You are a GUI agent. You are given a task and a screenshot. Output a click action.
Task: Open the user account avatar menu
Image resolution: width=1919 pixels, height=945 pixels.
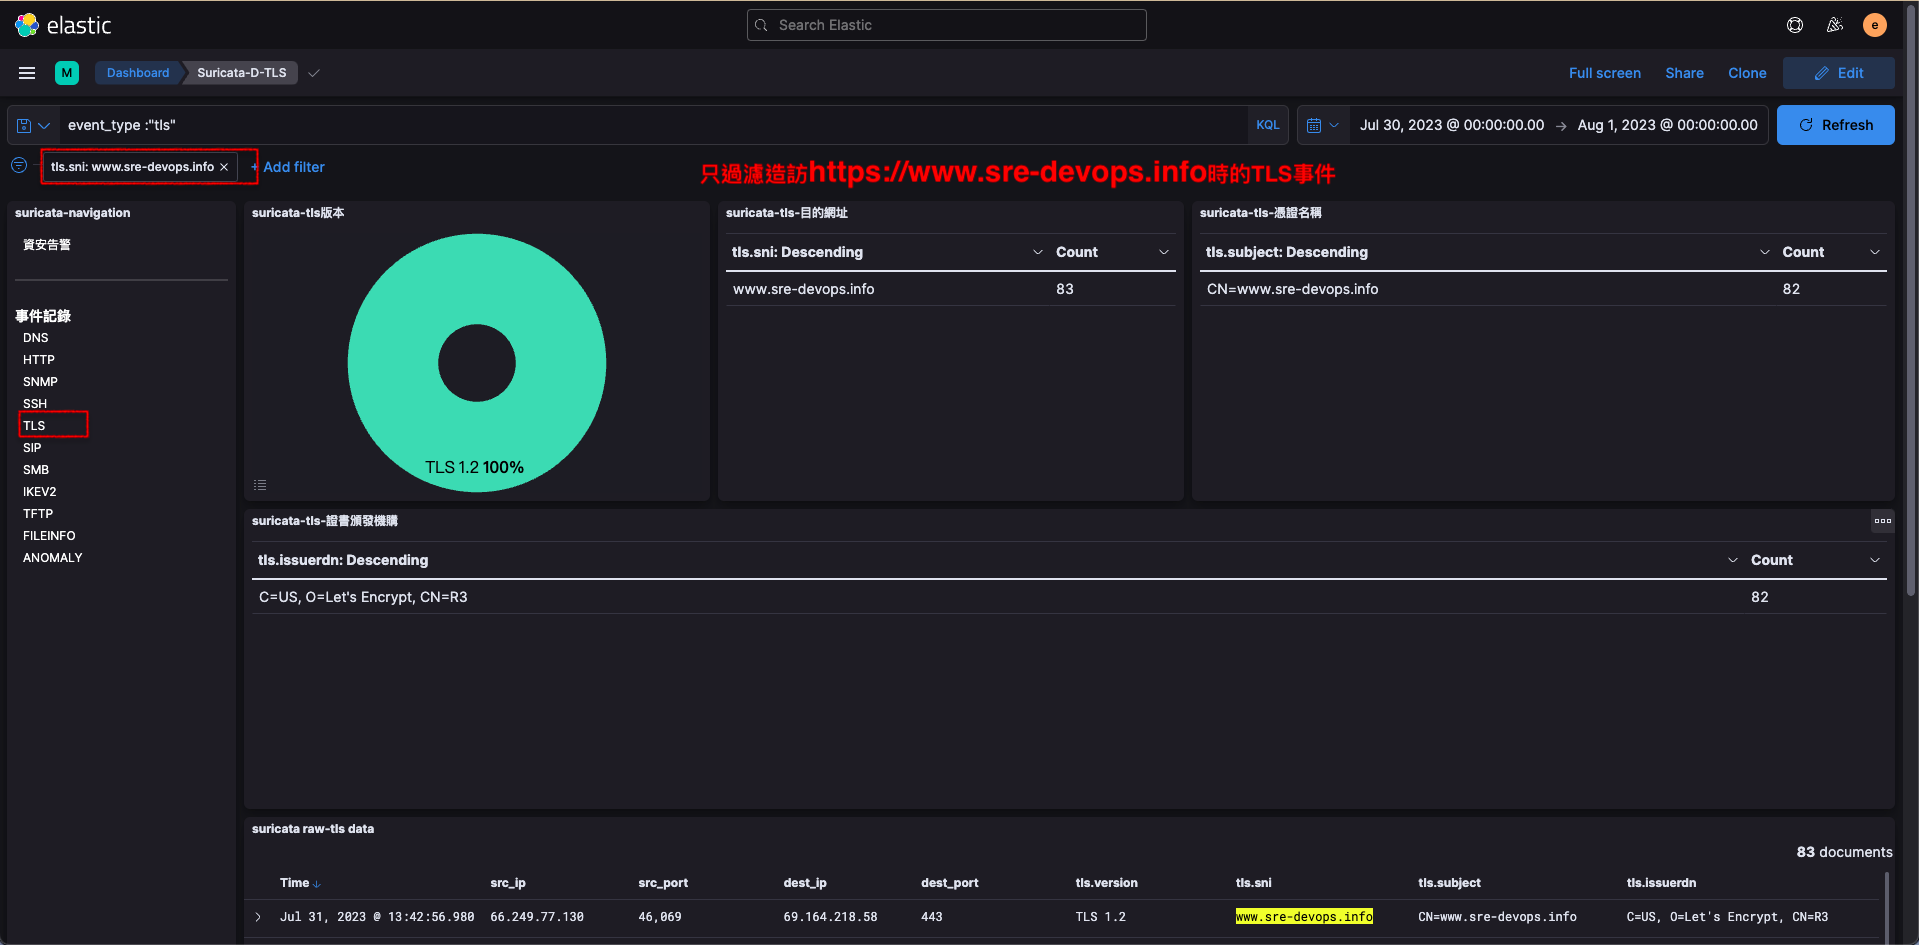(x=1875, y=25)
